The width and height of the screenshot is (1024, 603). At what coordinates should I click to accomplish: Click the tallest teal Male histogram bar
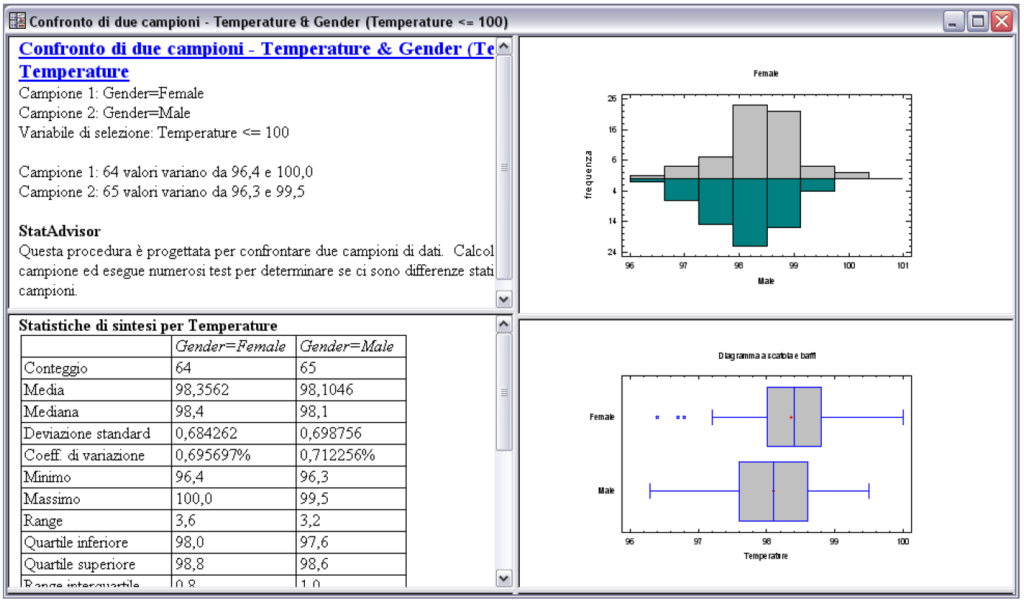tap(750, 212)
